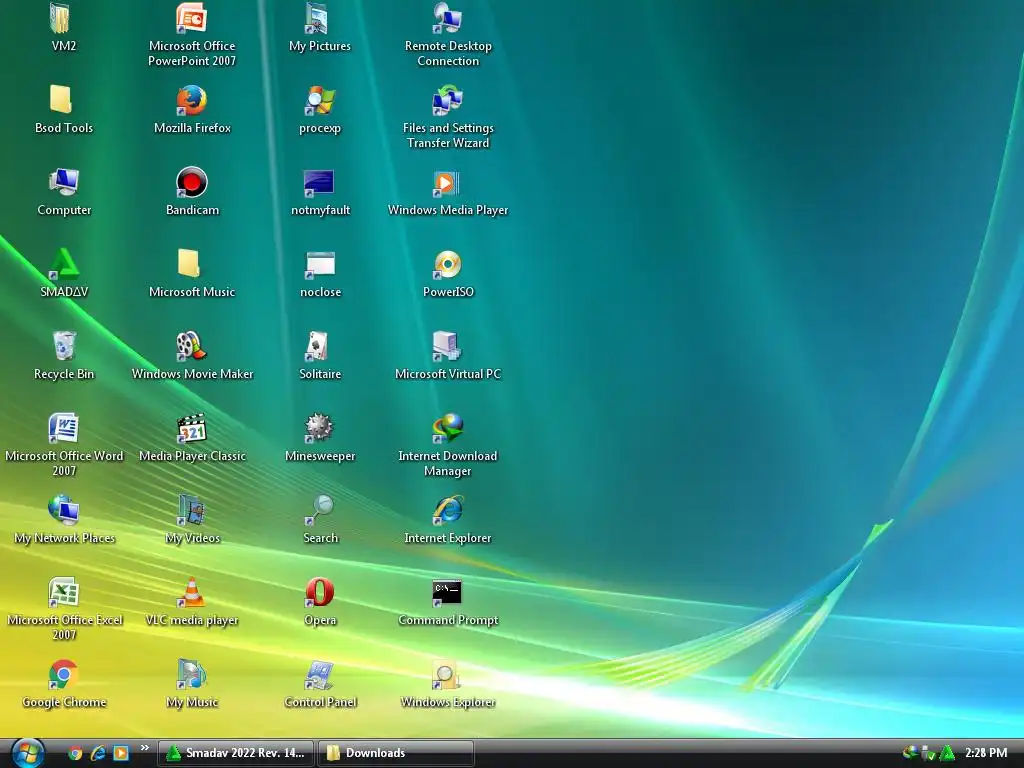Click Media Player quick launch icon
The width and height of the screenshot is (1024, 768).
pos(121,753)
